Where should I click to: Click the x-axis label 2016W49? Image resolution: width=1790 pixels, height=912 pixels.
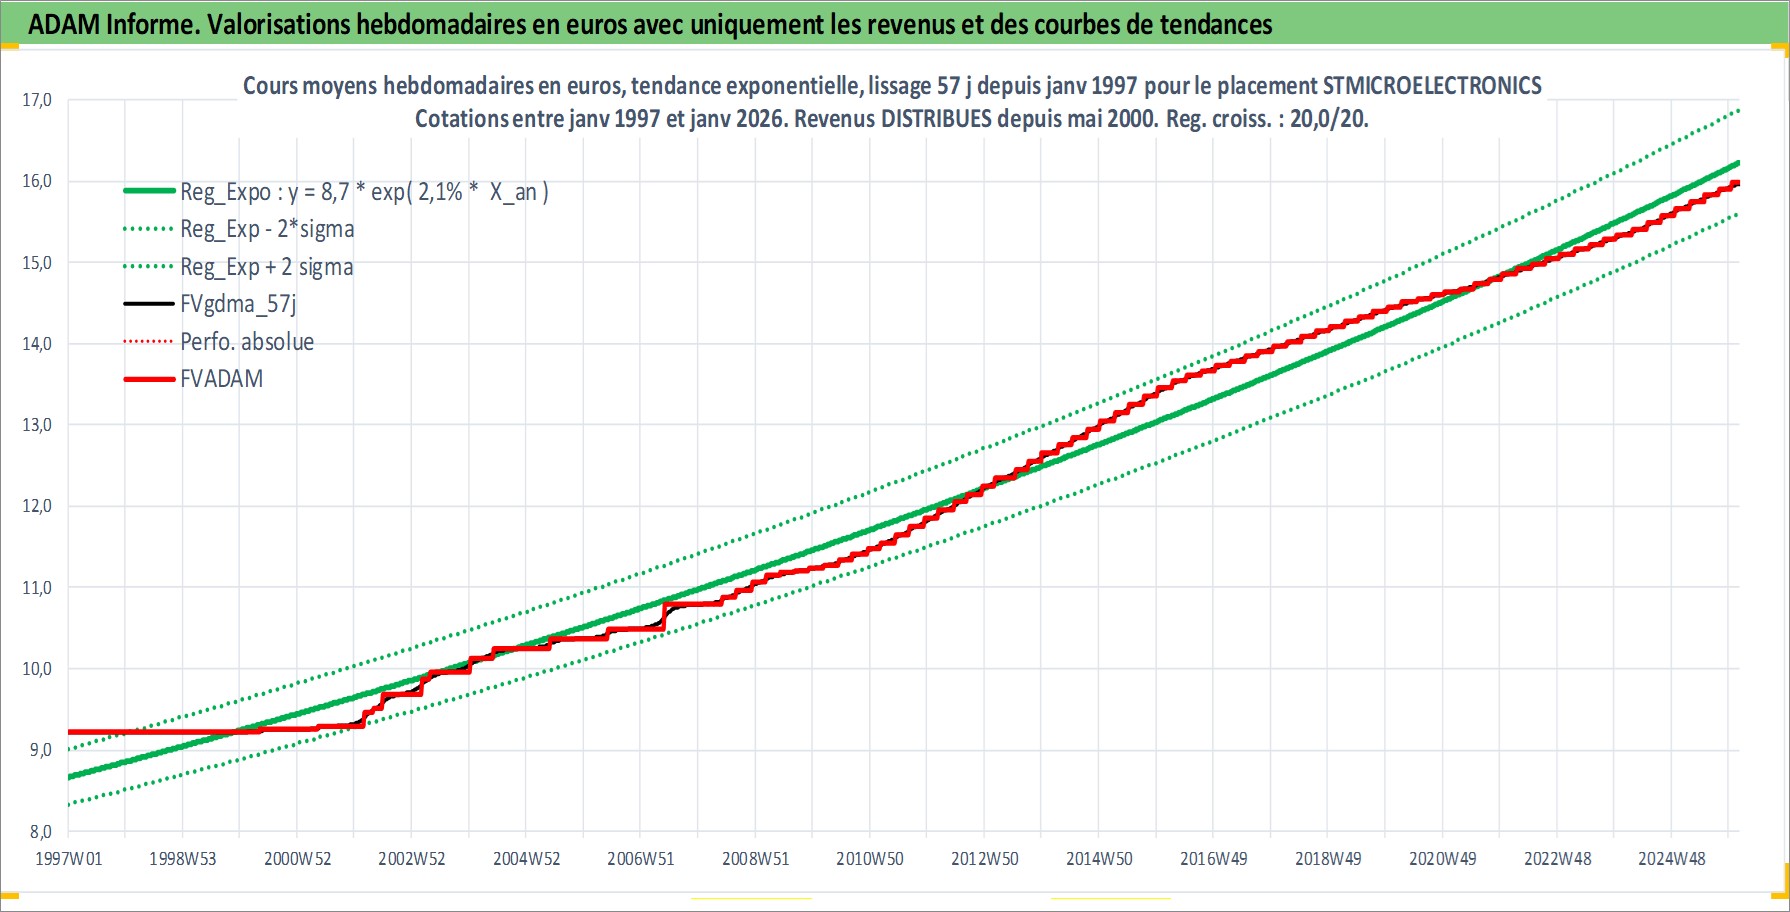(x=1214, y=859)
